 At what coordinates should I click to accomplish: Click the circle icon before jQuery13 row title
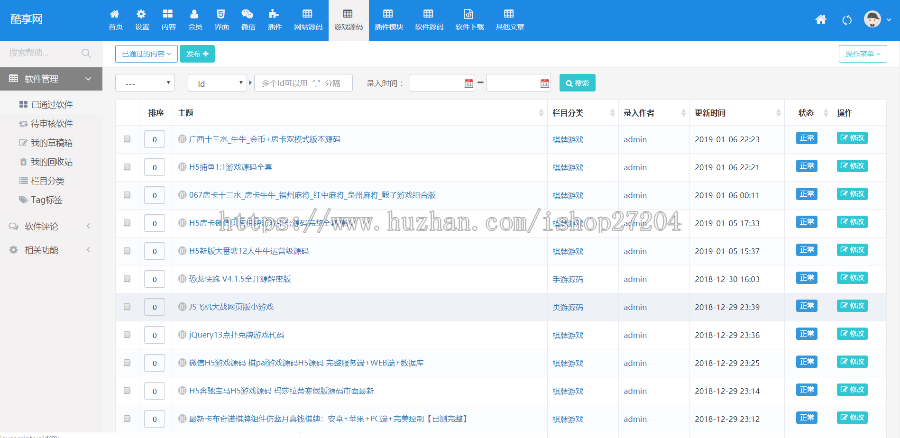tap(182, 335)
